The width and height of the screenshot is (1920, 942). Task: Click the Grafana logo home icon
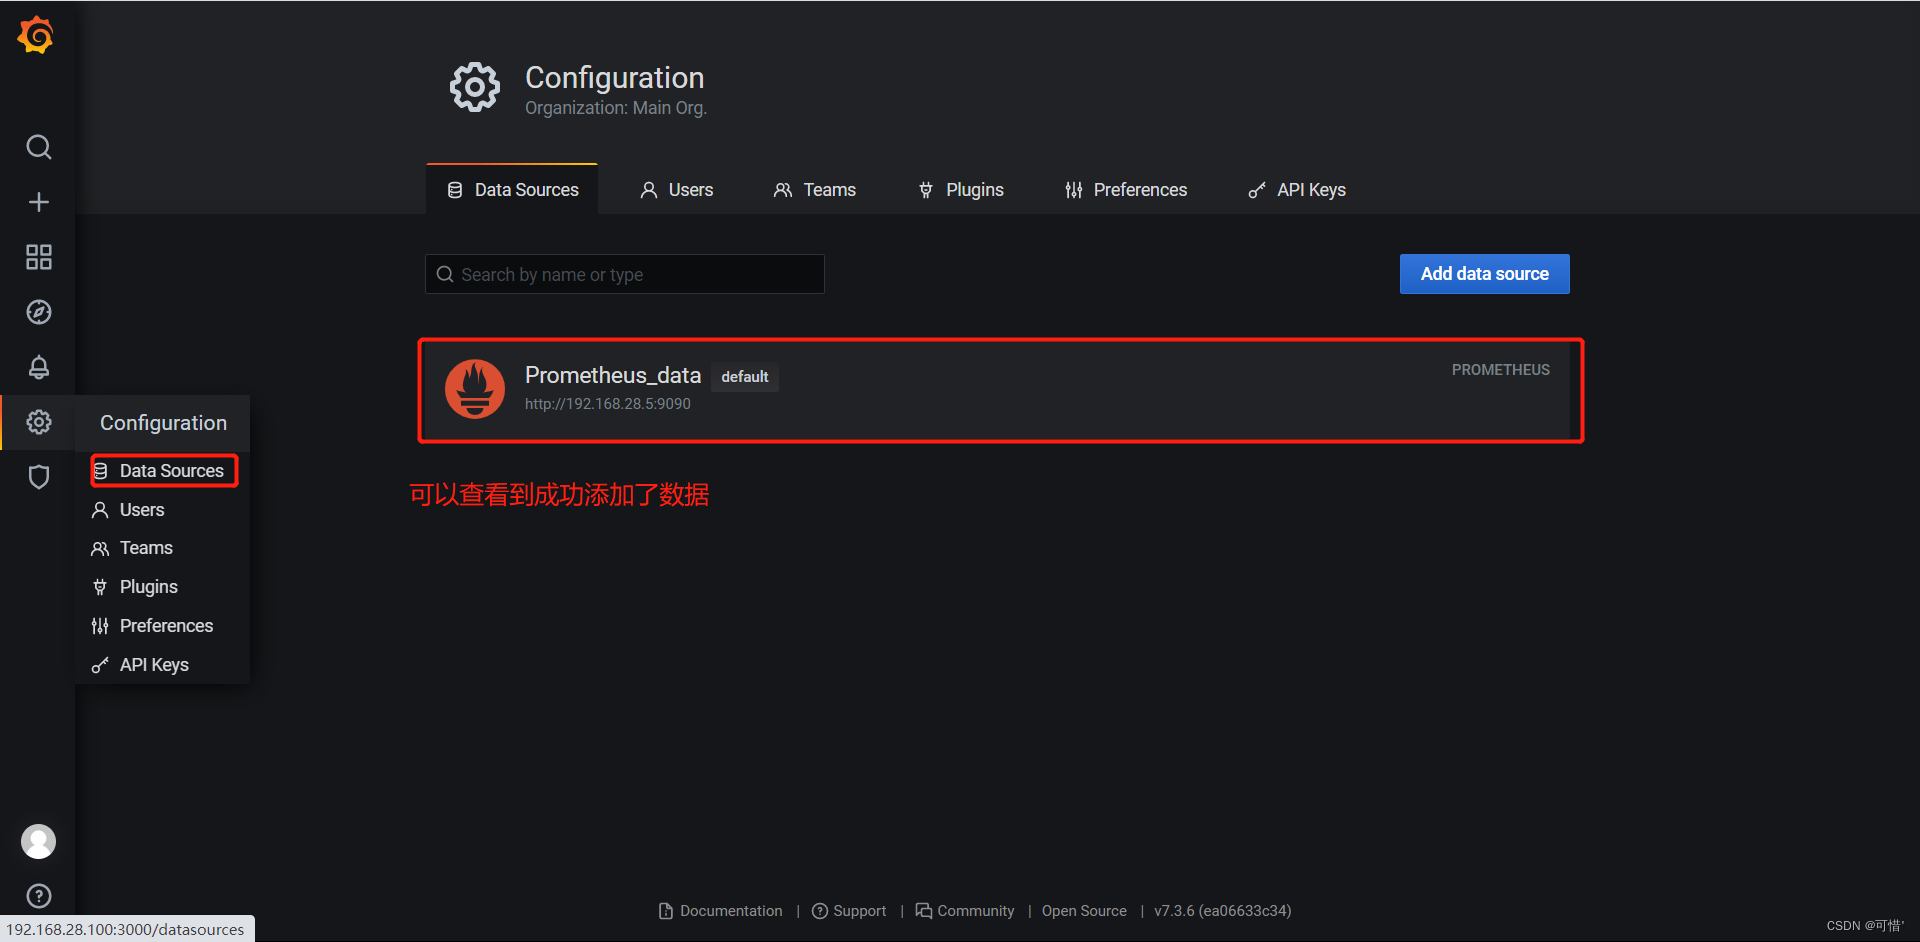pos(36,35)
